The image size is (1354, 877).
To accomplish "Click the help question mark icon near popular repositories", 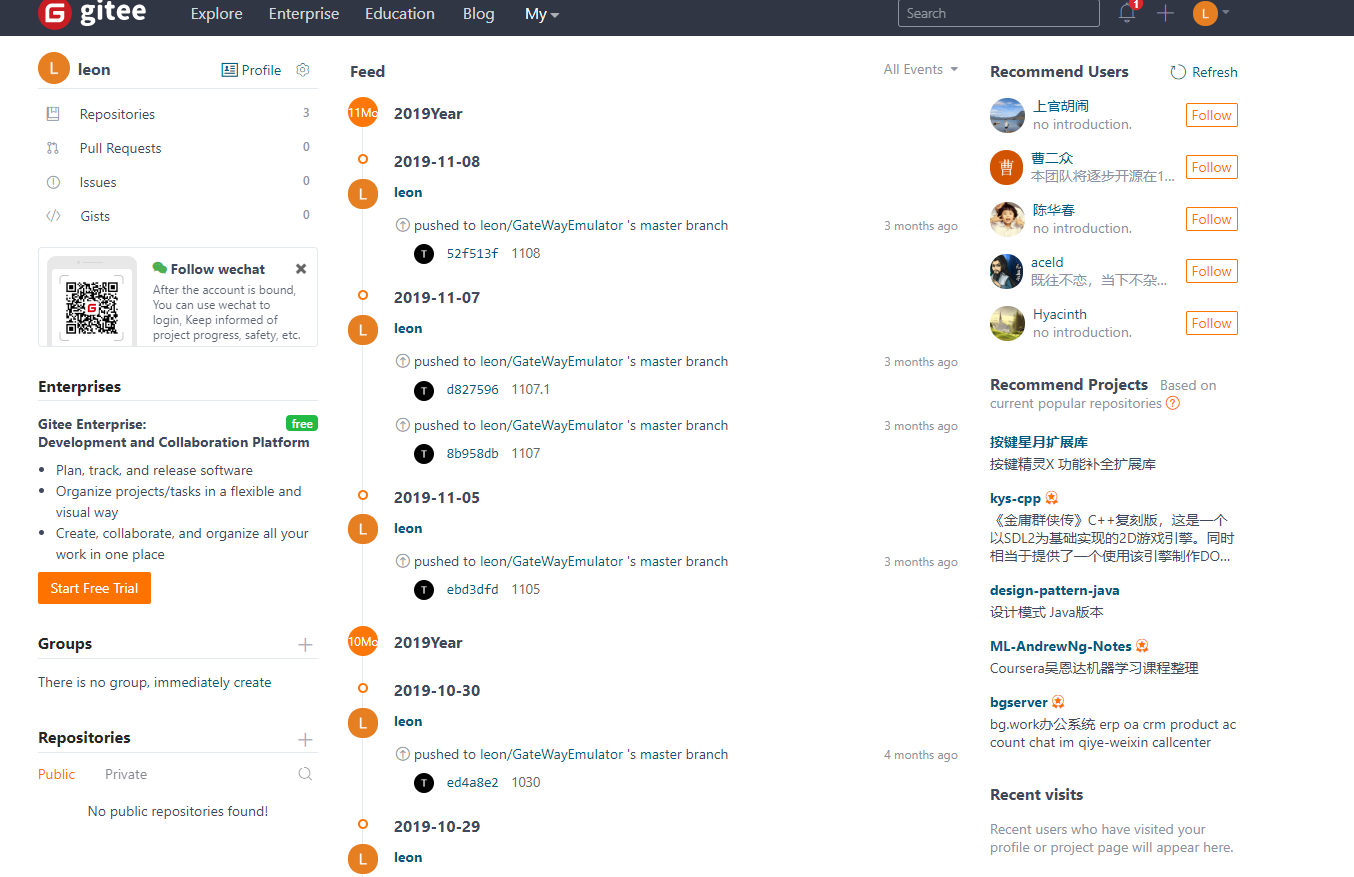I will tap(1173, 403).
